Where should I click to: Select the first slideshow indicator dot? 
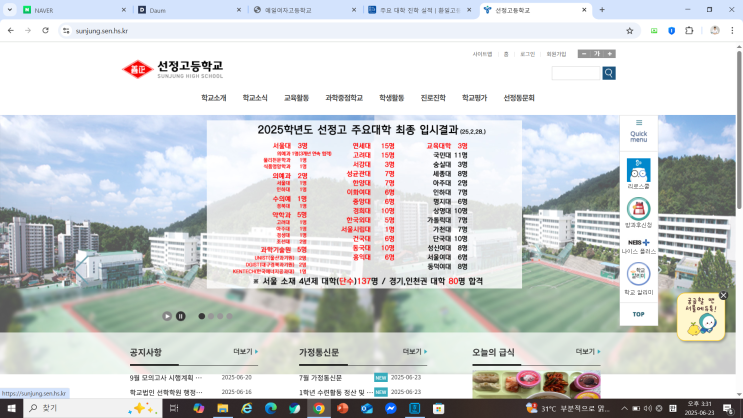202,316
